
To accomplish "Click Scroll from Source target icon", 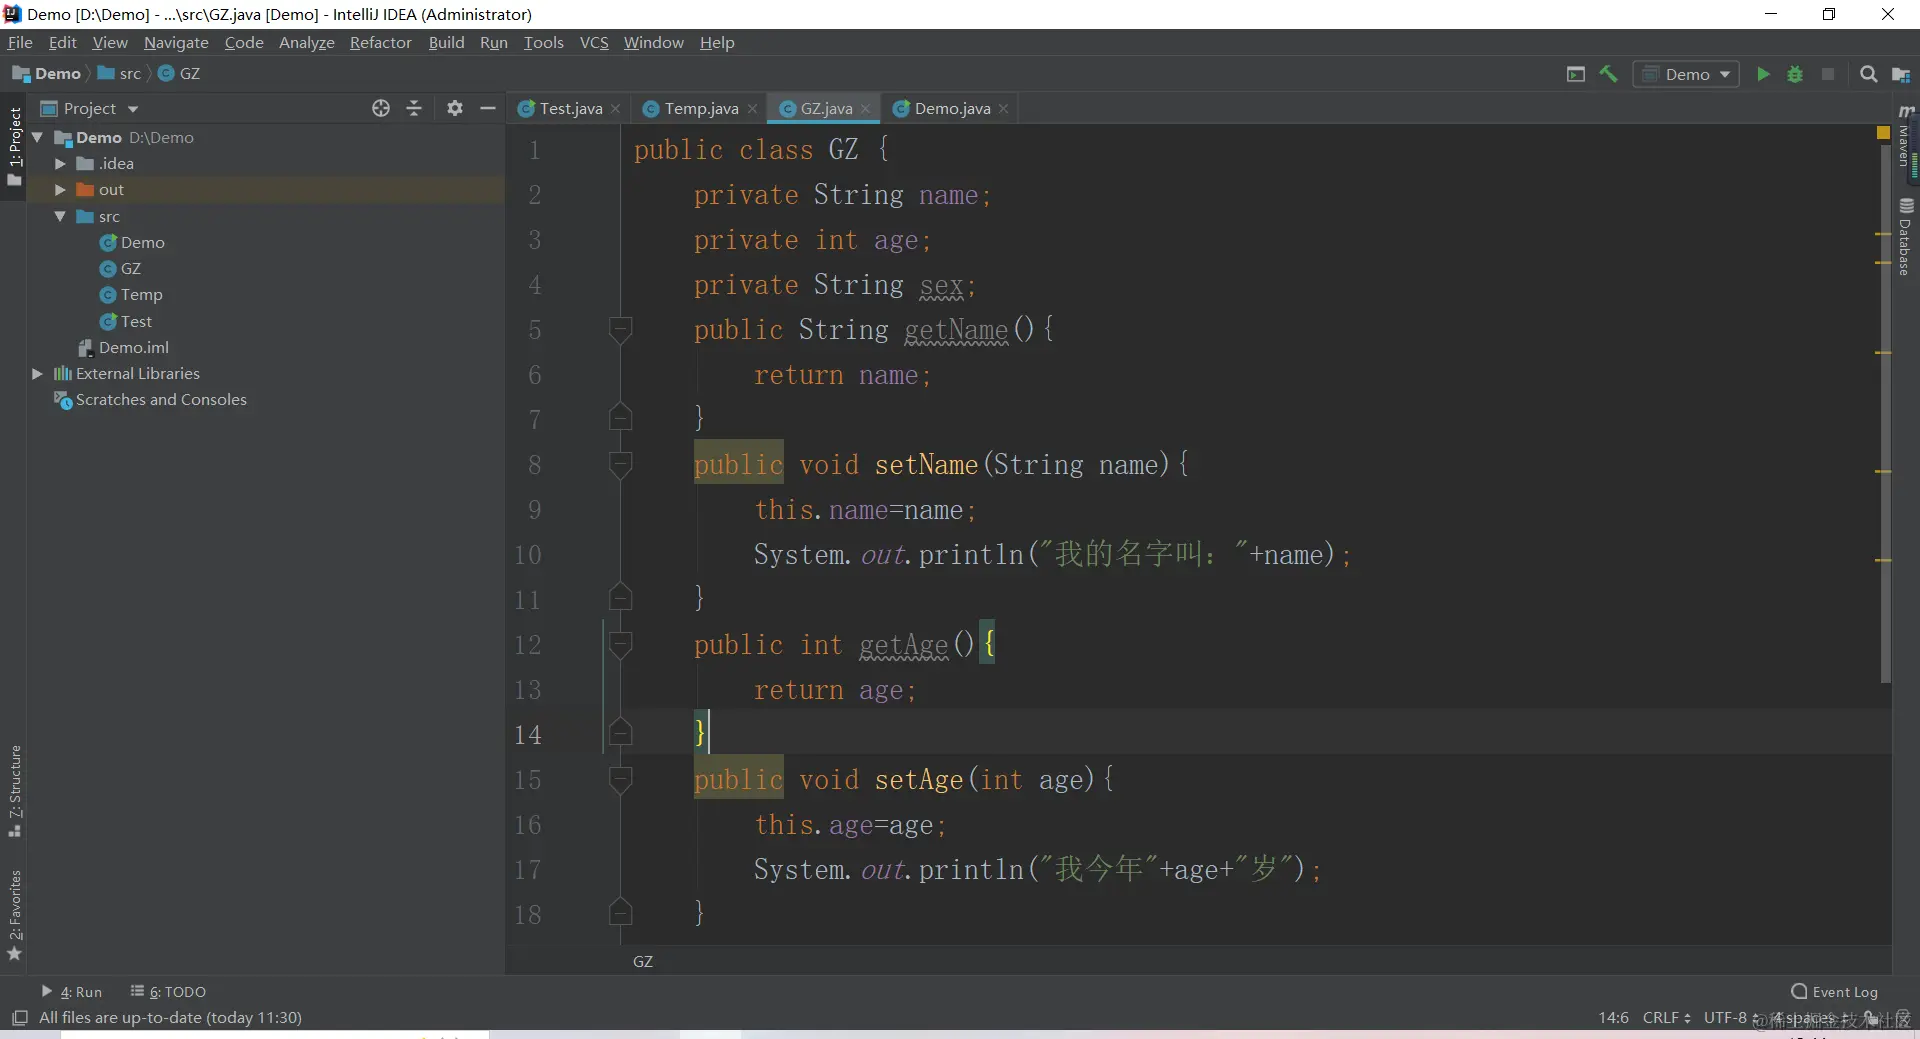I will tap(380, 108).
